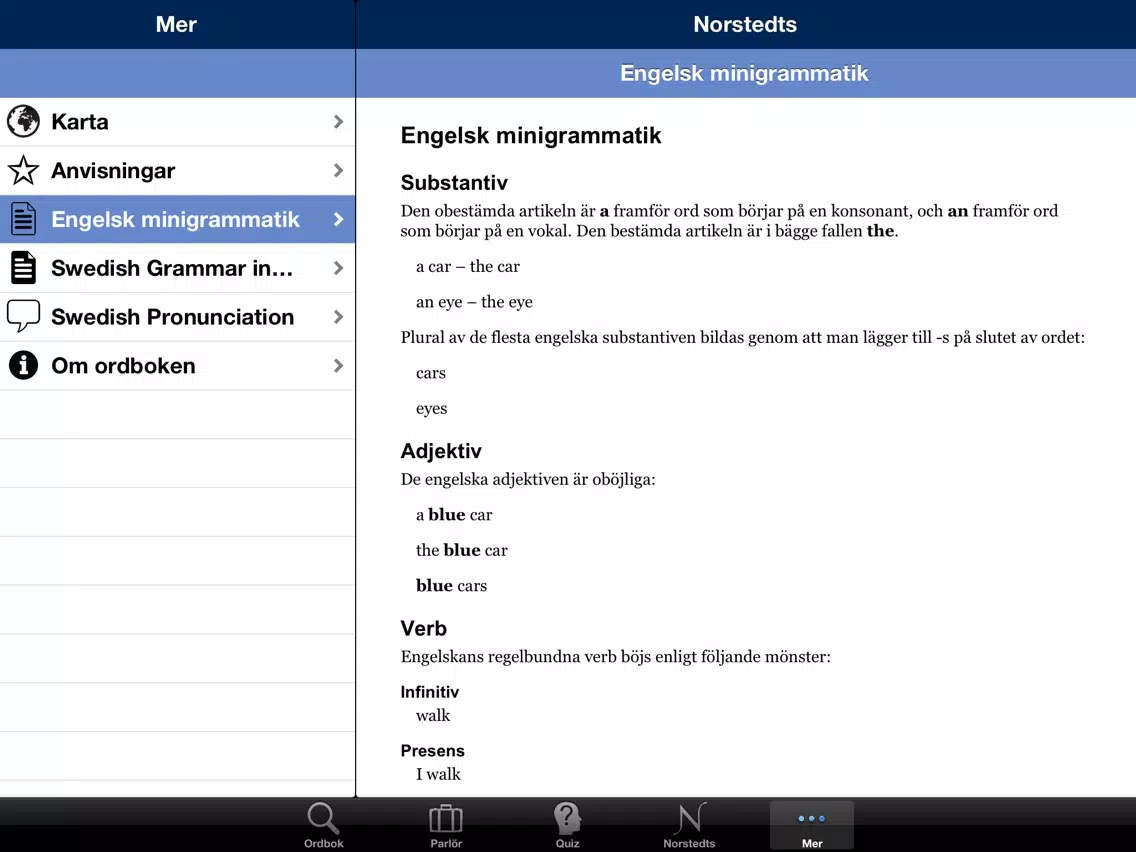
Task: Click the example 'blue cars'
Action: [451, 585]
